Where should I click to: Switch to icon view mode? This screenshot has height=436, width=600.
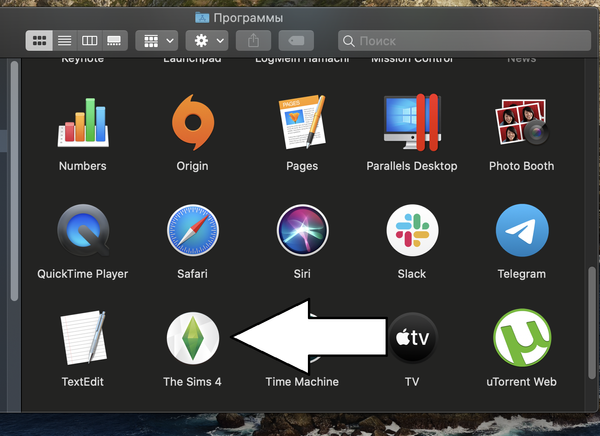(x=39, y=41)
